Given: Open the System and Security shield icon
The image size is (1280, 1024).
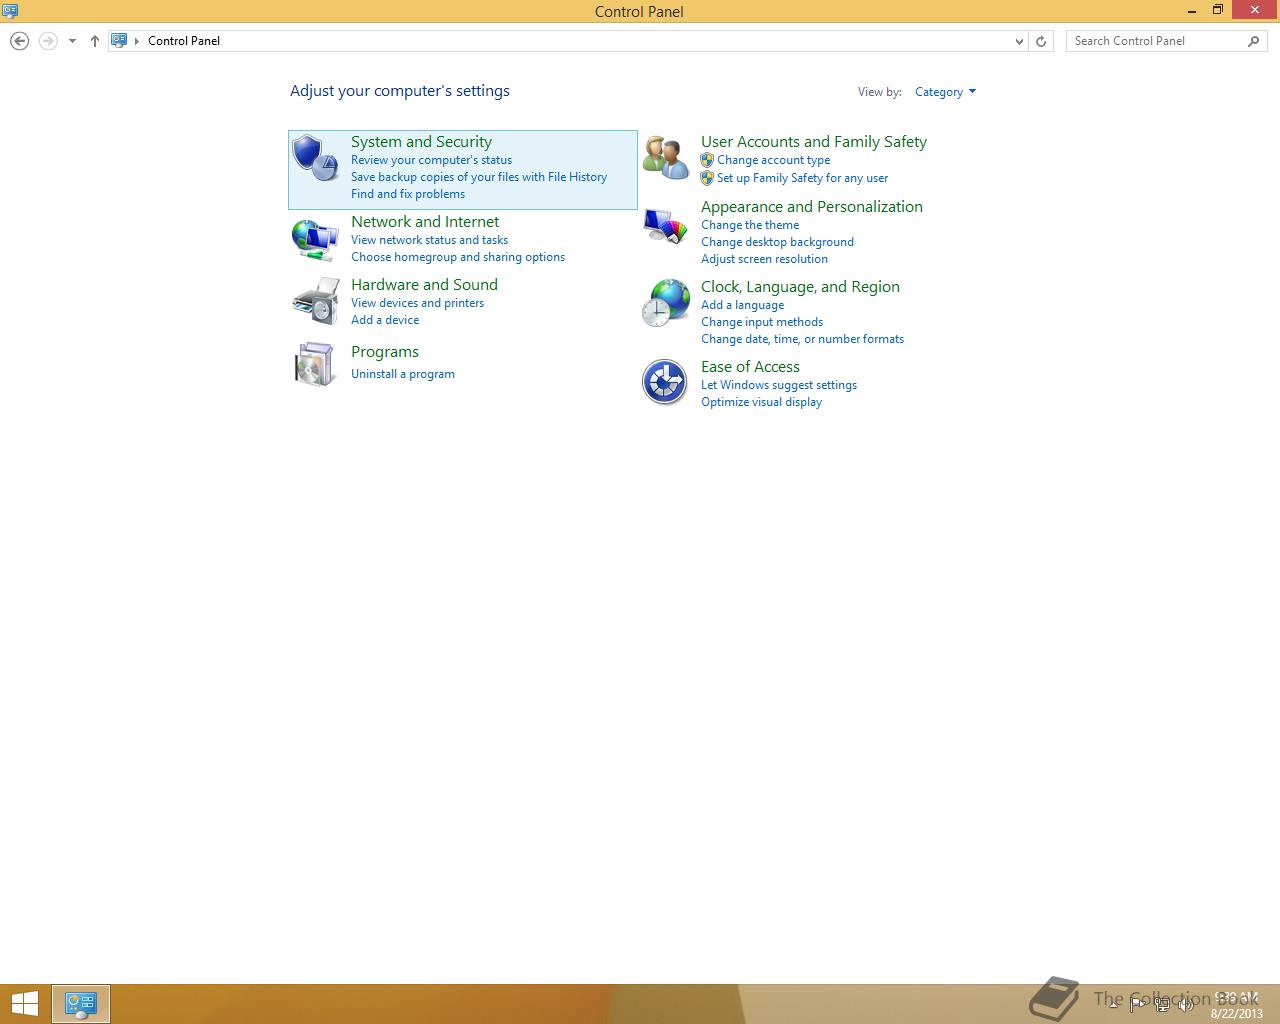Looking at the screenshot, I should pyautogui.click(x=315, y=158).
